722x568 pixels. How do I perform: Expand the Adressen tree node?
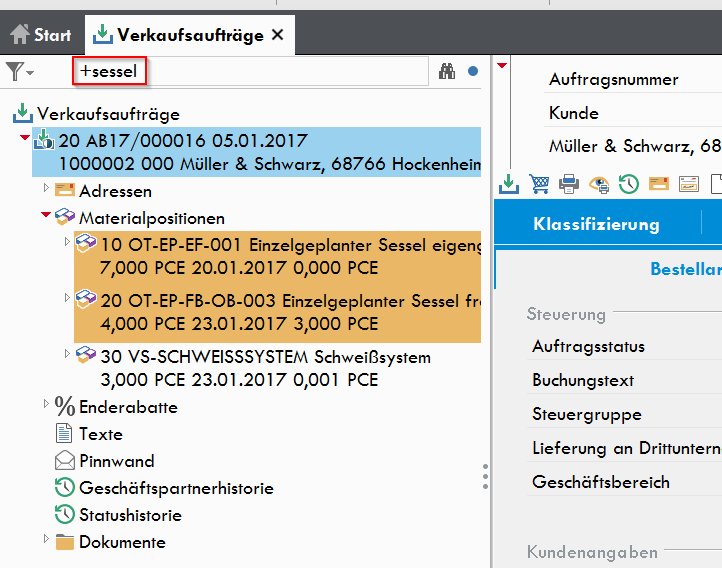click(46, 188)
